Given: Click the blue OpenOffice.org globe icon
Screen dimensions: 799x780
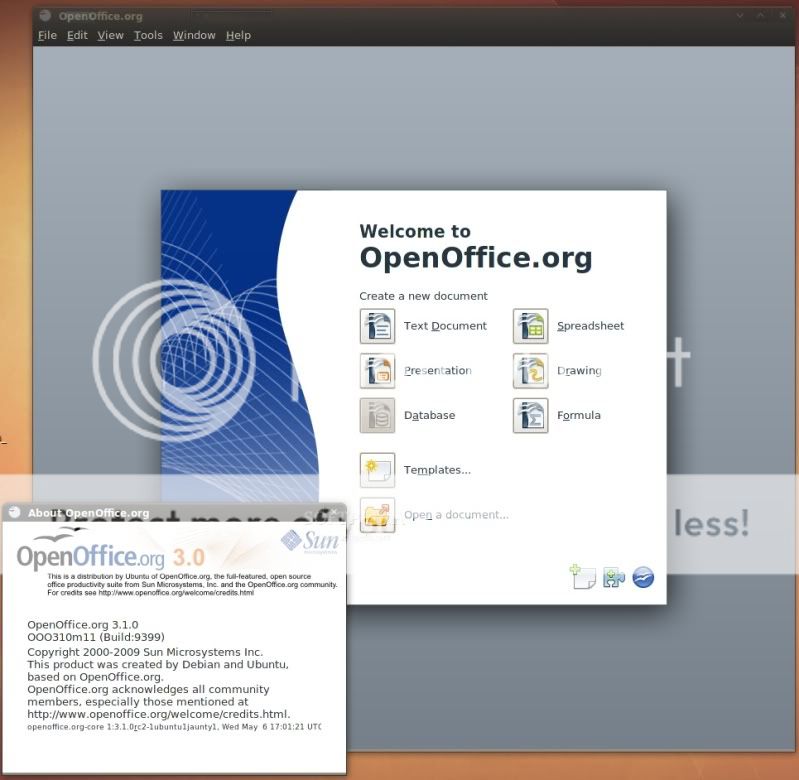Looking at the screenshot, I should [643, 578].
